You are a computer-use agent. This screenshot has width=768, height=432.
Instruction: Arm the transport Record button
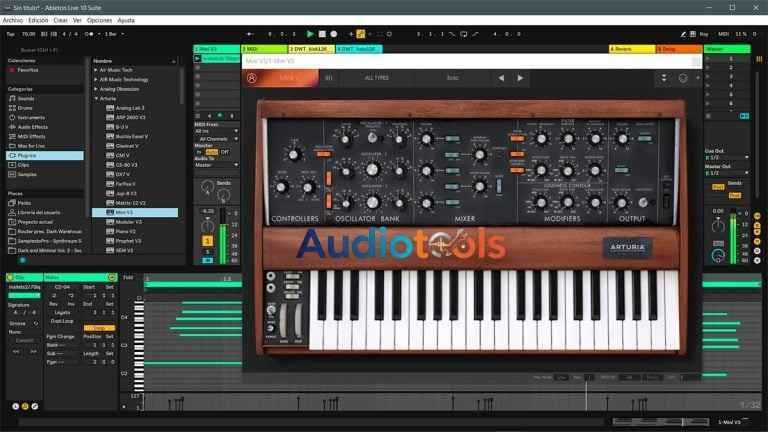[x=334, y=34]
